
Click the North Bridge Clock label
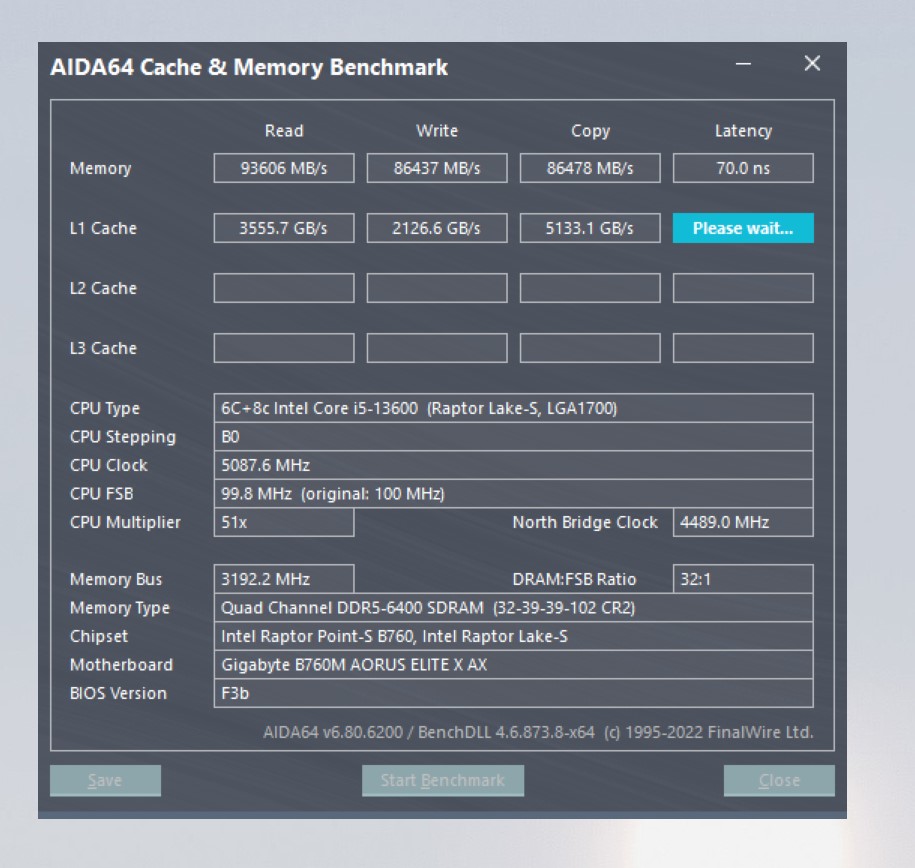585,522
